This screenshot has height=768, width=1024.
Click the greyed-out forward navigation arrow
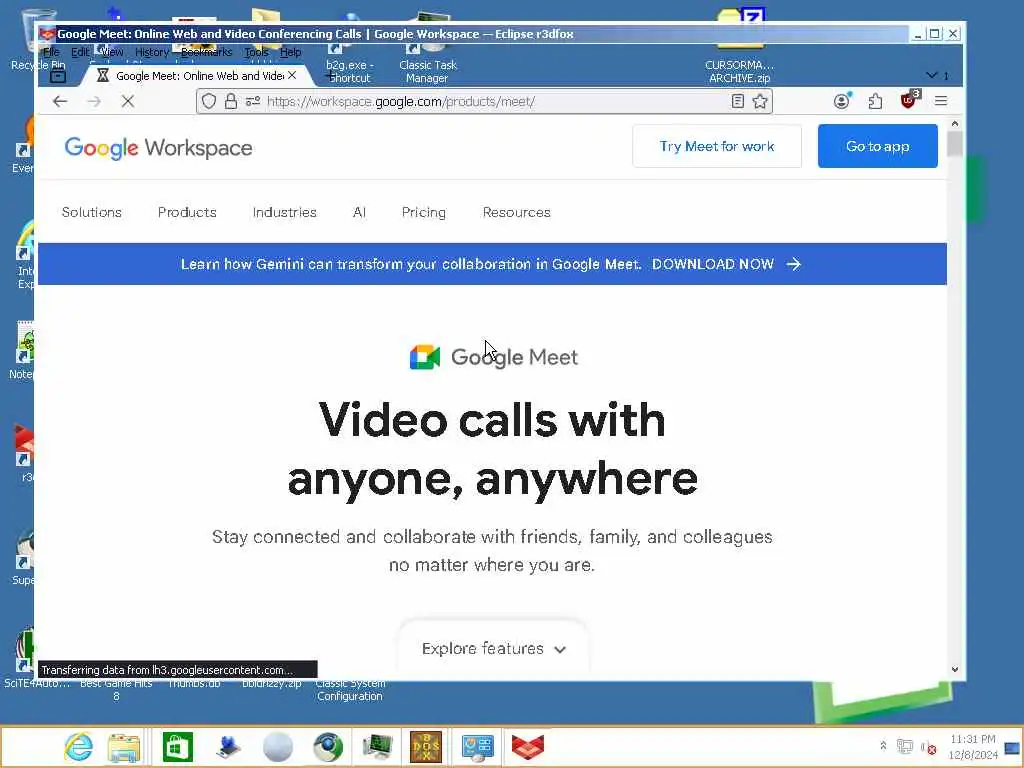coord(94,101)
